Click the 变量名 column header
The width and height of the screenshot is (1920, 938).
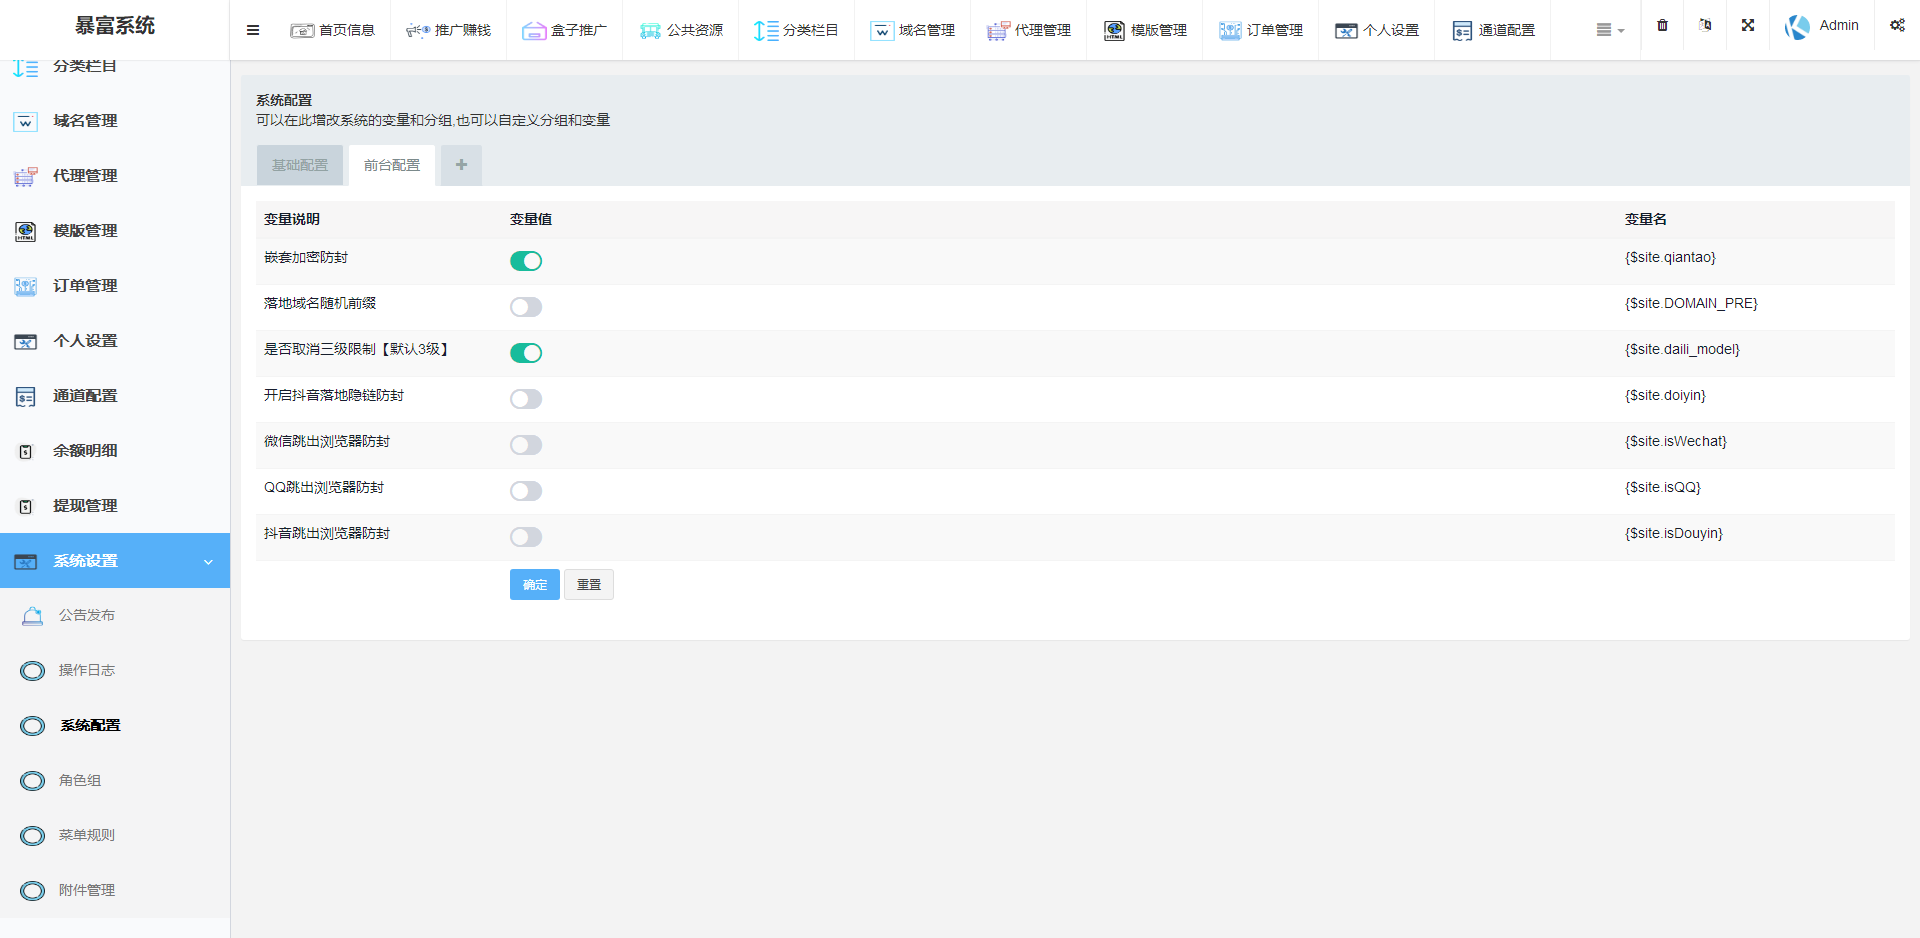tap(1646, 220)
